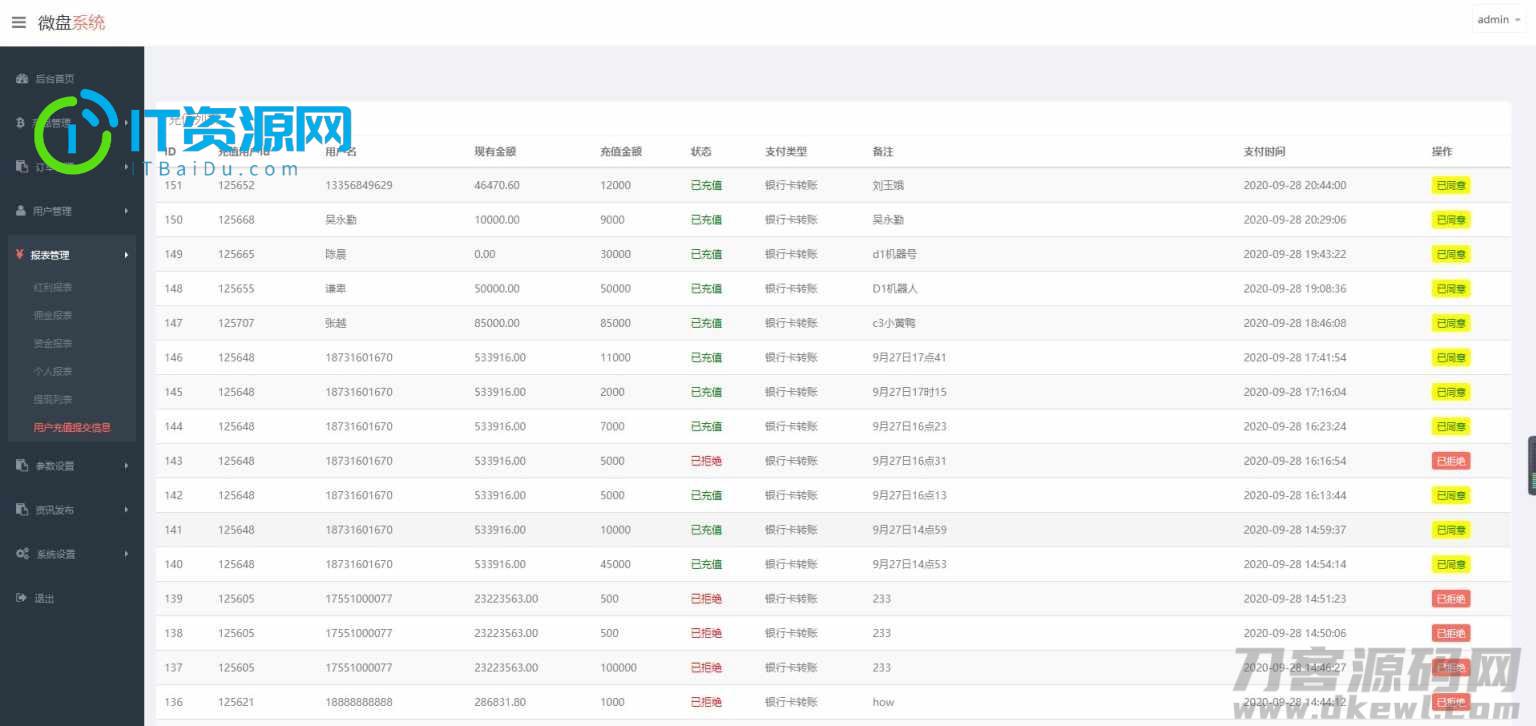Open 个人报表 report
The width and height of the screenshot is (1536, 726).
point(53,371)
